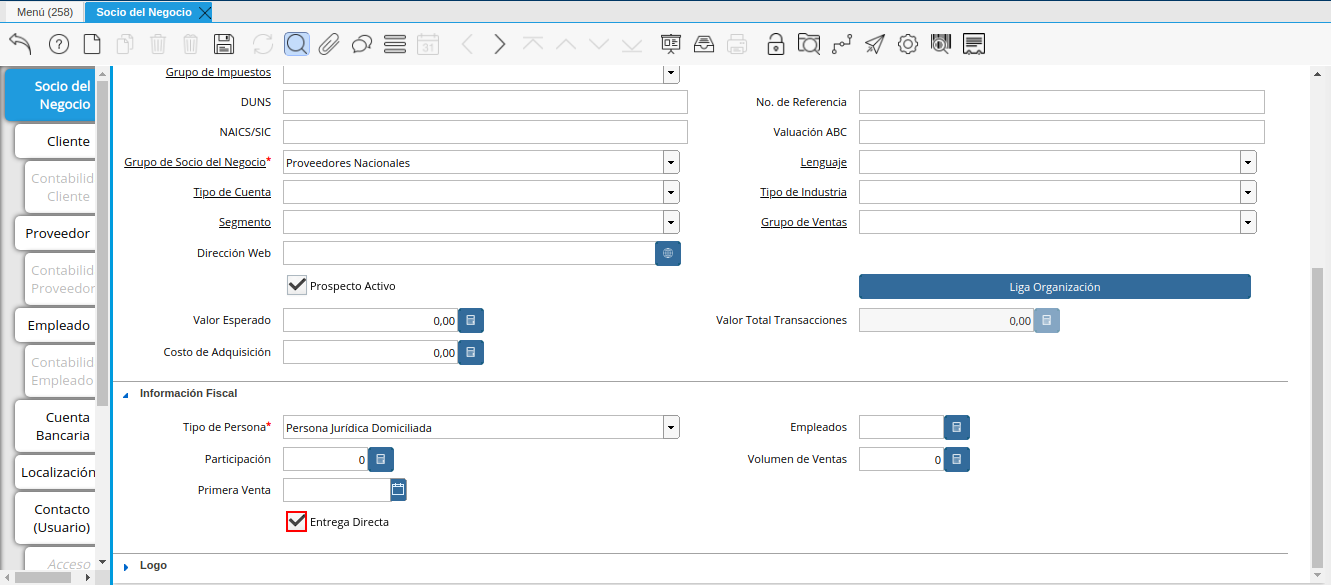Open Grupo de Socio del Negocio dropdown
Viewport: 1331px width, 585px height.
coord(670,163)
